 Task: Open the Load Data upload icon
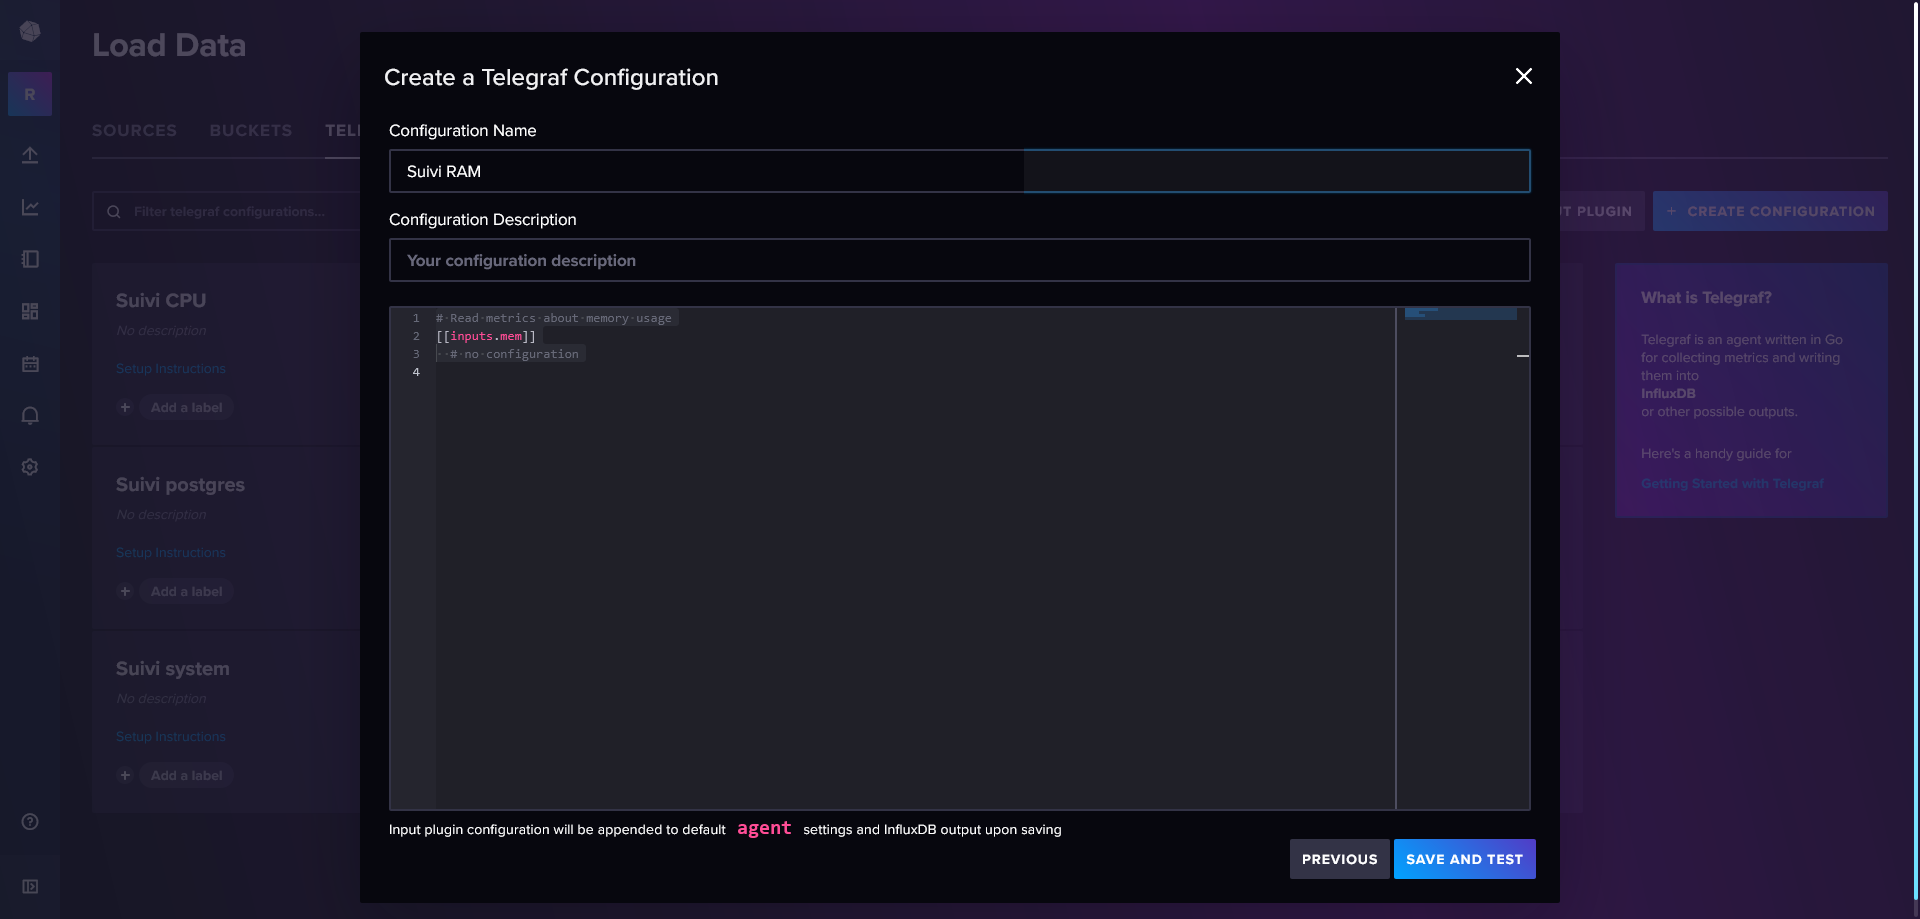[x=30, y=155]
